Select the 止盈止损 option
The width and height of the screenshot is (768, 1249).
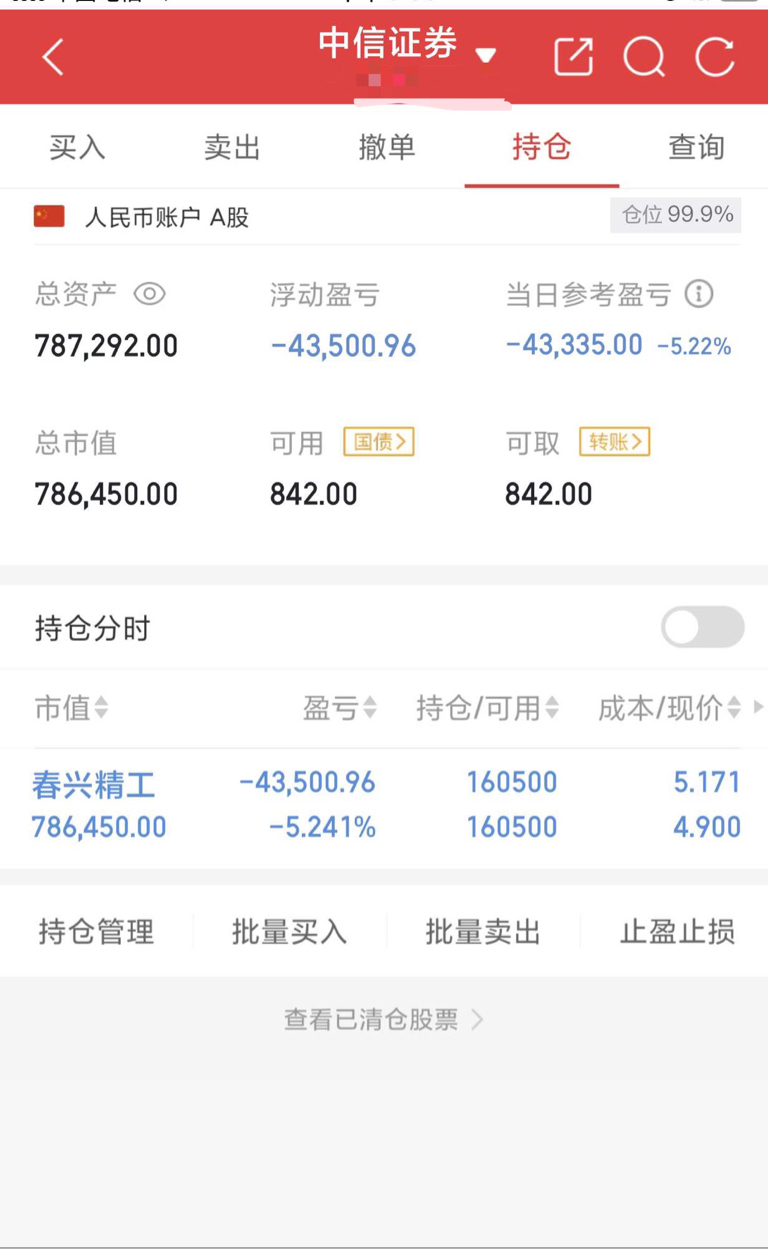click(678, 932)
